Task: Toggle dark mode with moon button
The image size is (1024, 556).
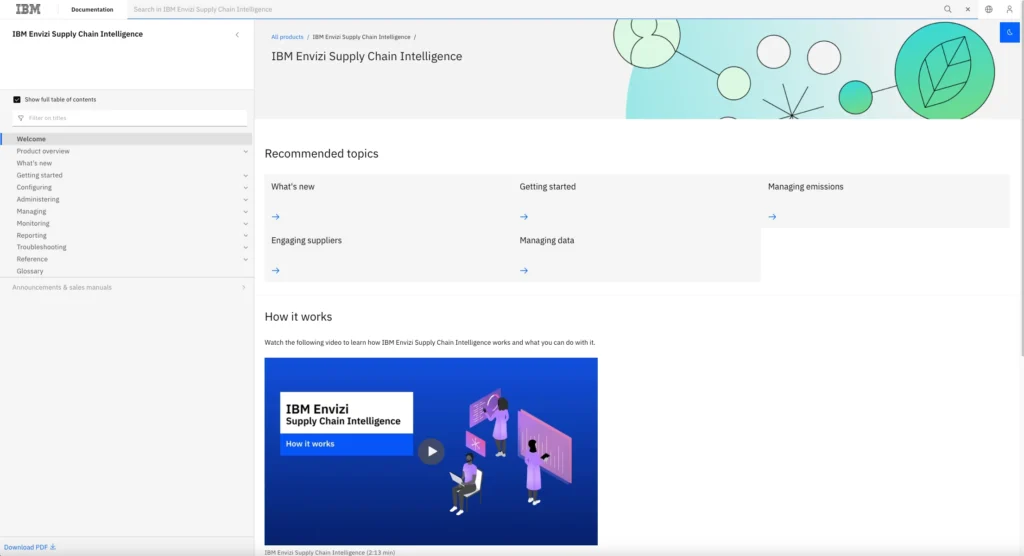Action: click(x=1009, y=33)
